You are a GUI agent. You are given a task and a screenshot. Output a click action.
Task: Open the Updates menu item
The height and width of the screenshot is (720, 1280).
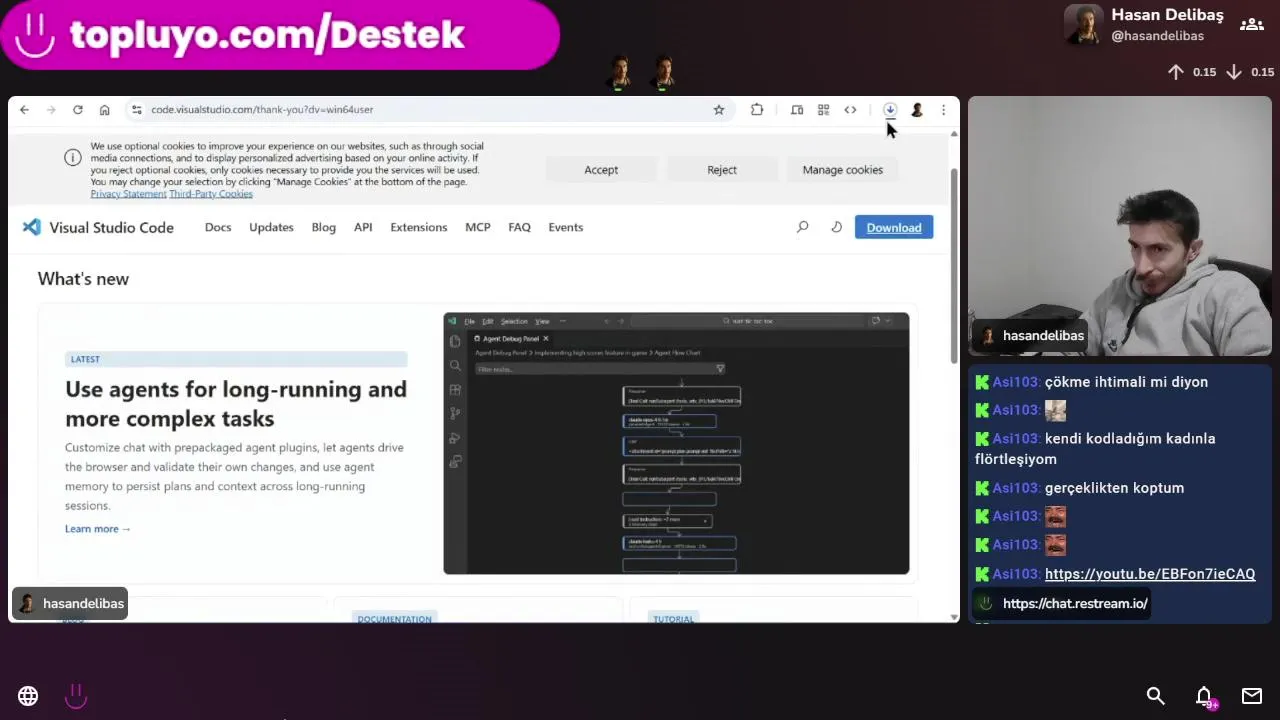click(271, 227)
